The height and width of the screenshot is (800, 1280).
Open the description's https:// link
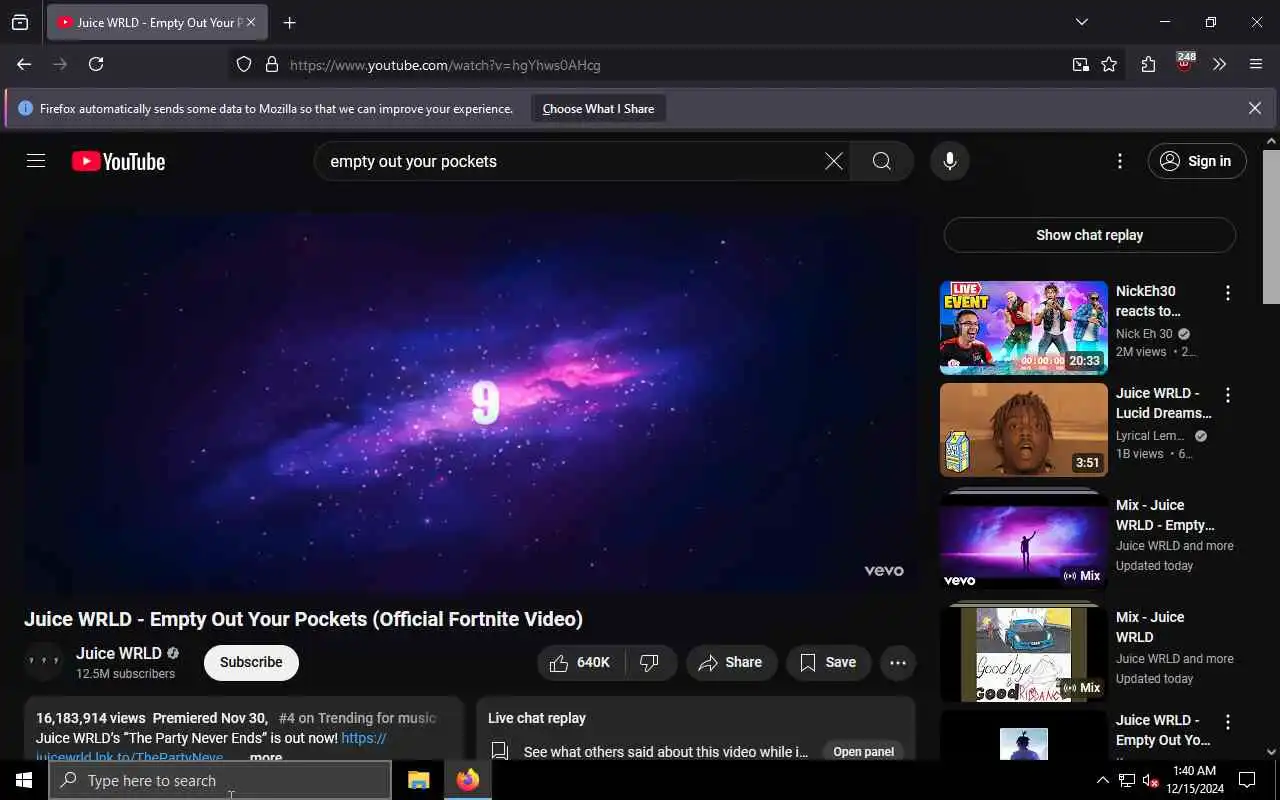[x=364, y=738]
